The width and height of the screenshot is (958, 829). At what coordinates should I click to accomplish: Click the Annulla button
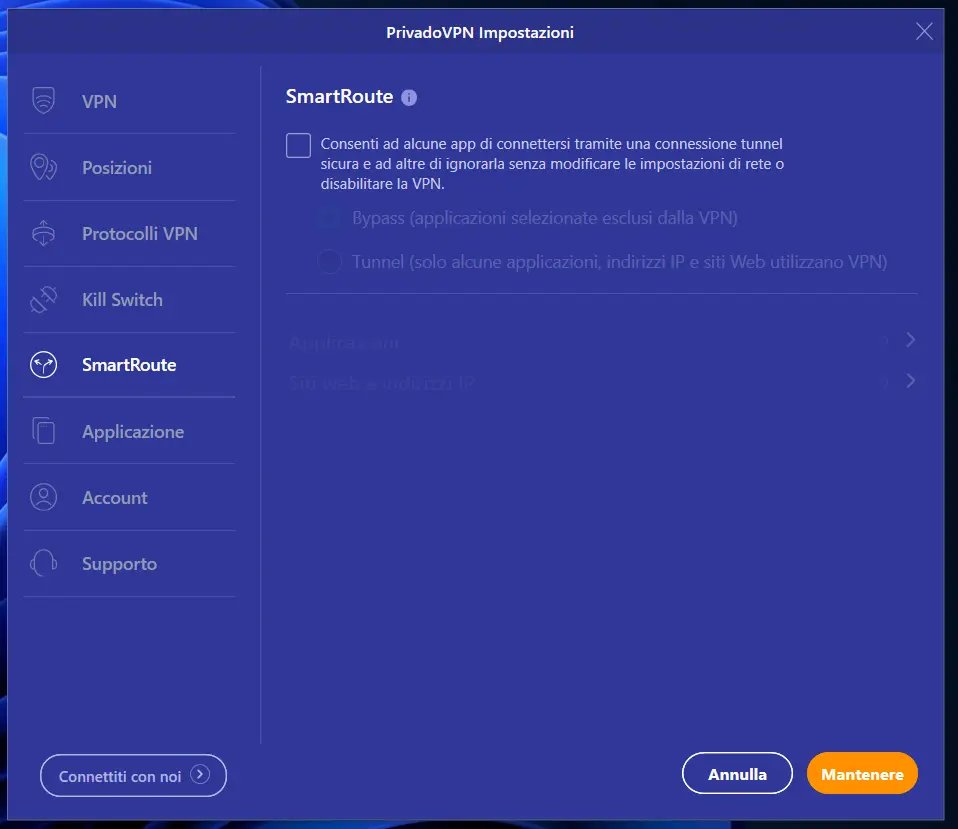737,773
